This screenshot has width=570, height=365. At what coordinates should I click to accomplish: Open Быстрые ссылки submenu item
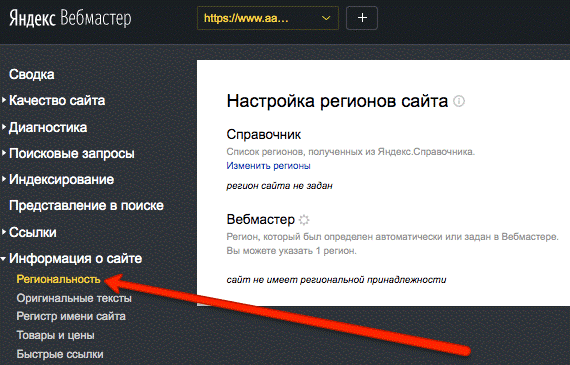[x=60, y=354]
